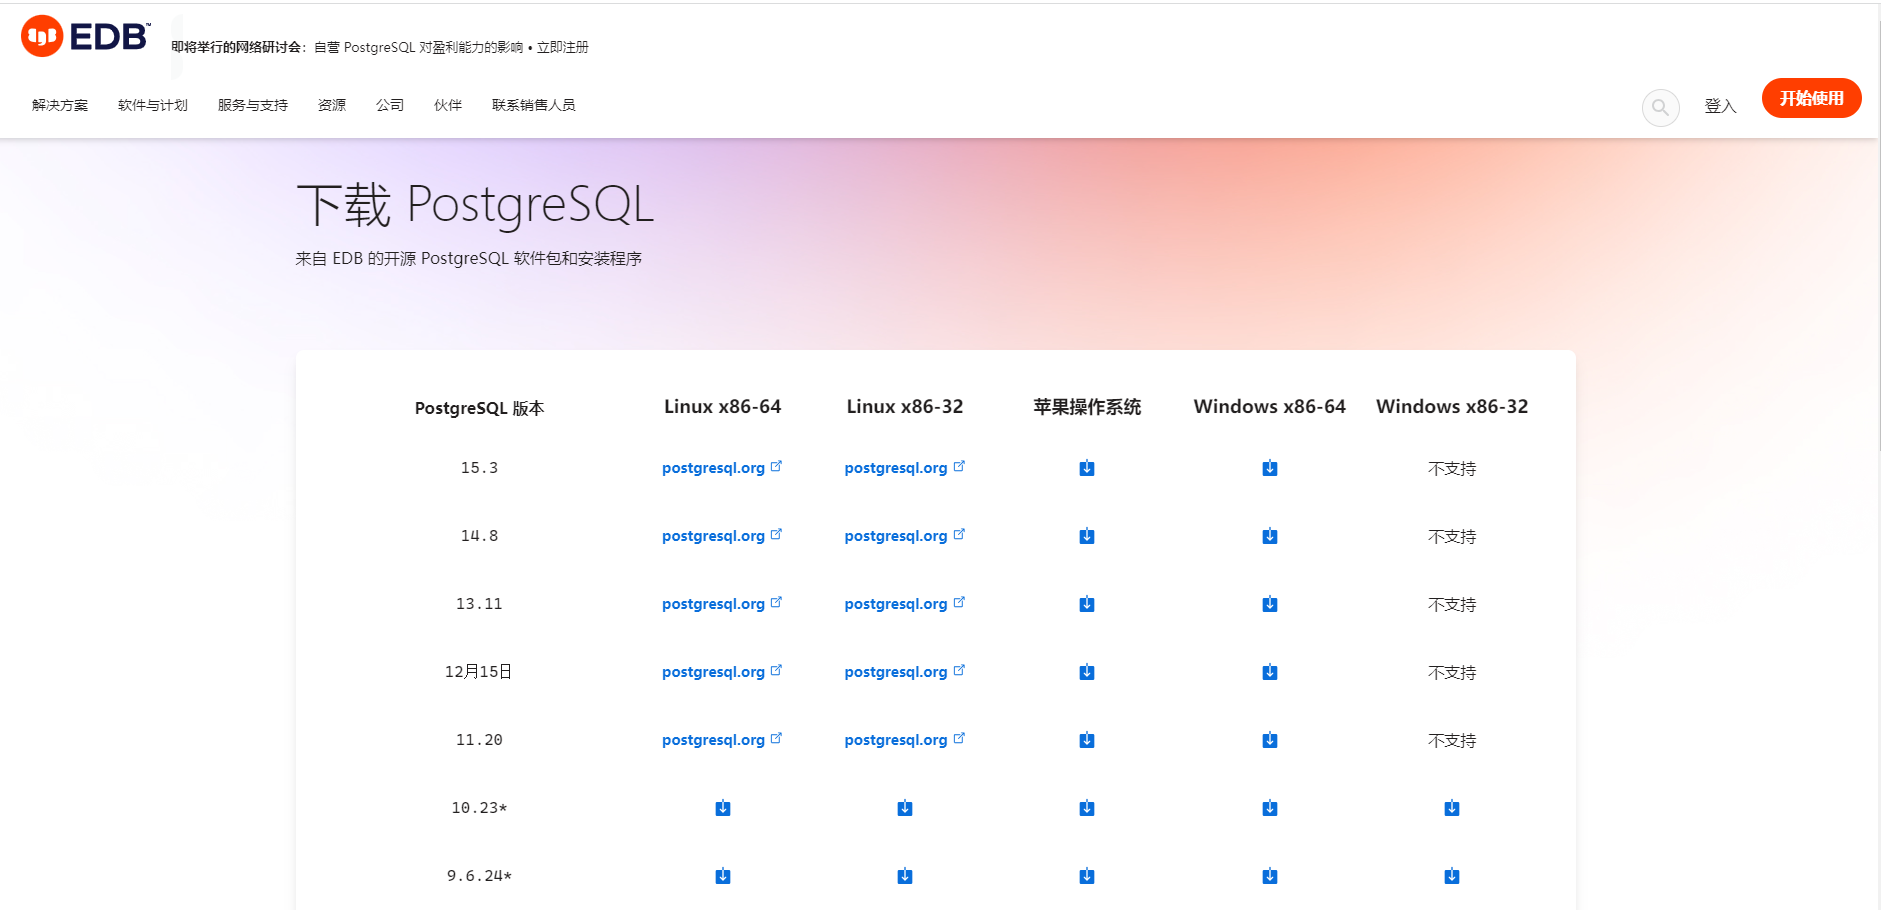Select version cell 12月15日
Screen dimensions: 1881x910
click(x=479, y=672)
